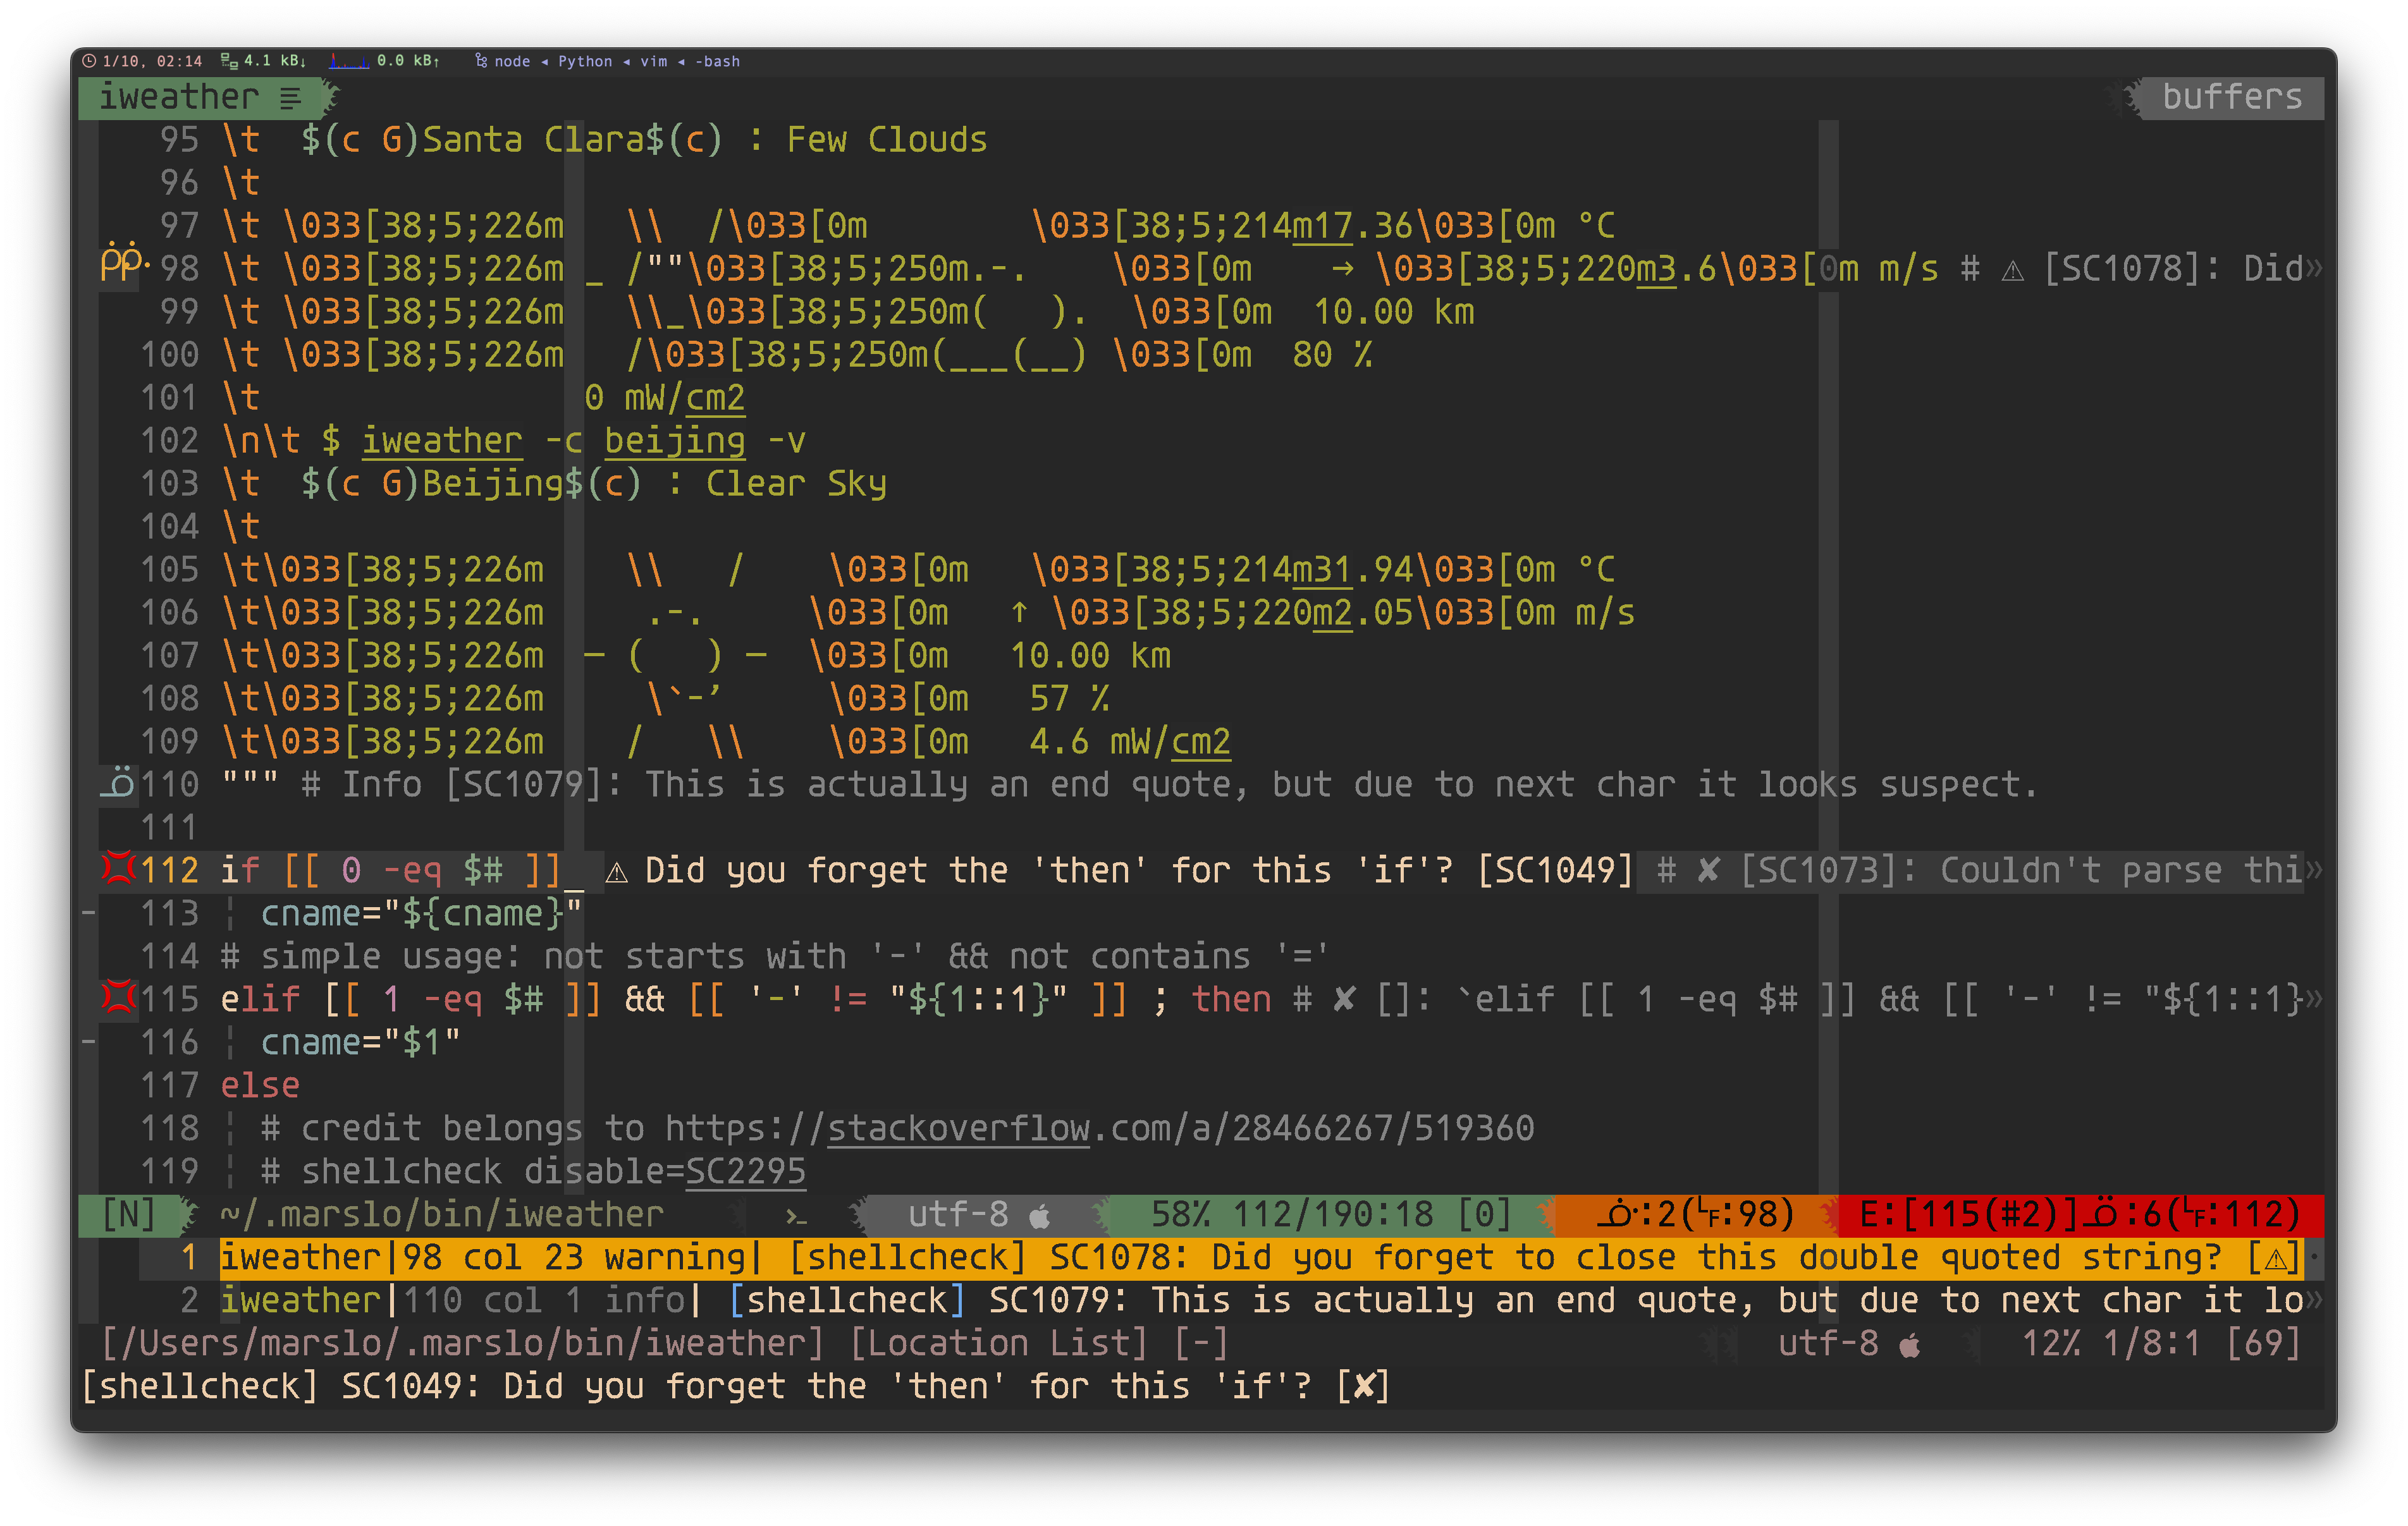The image size is (2408, 1526).
Task: Click the '-bash' entry in the process chain
Action: click(717, 62)
